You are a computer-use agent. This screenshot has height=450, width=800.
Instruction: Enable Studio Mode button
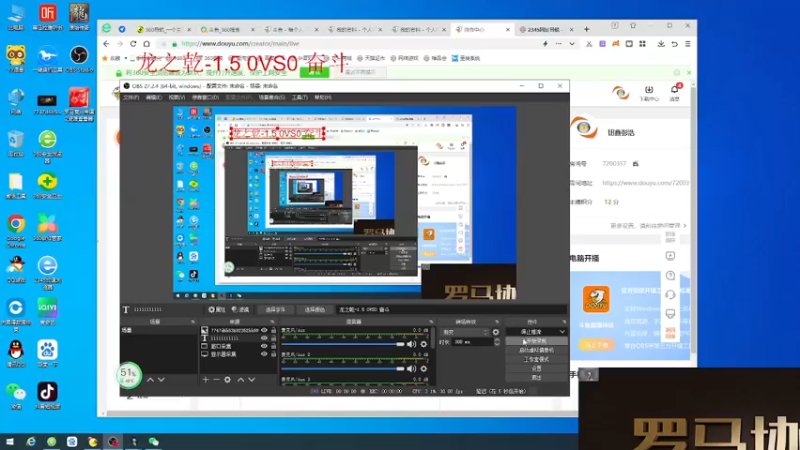click(x=536, y=359)
